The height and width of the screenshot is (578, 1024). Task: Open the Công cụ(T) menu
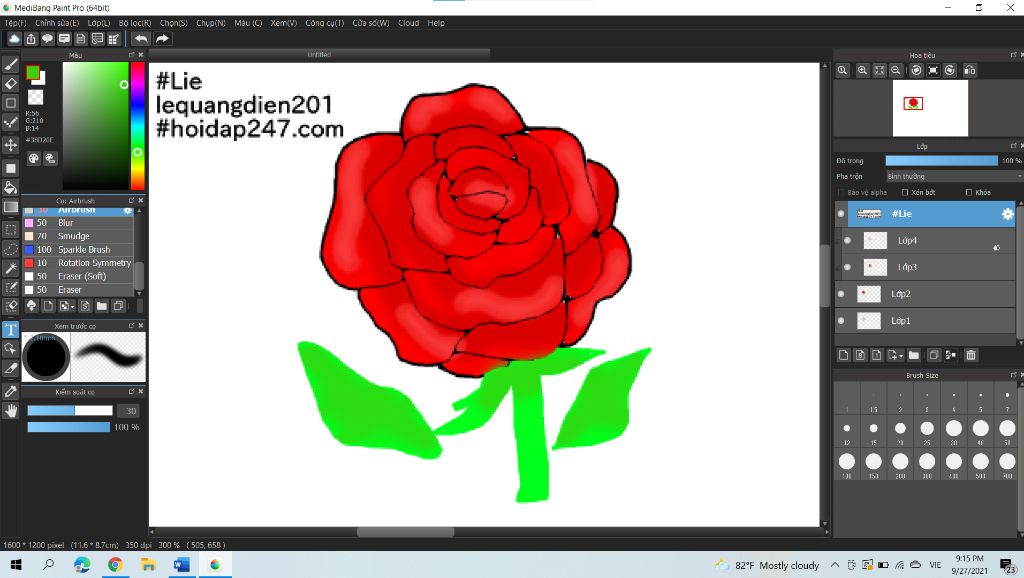click(x=325, y=23)
